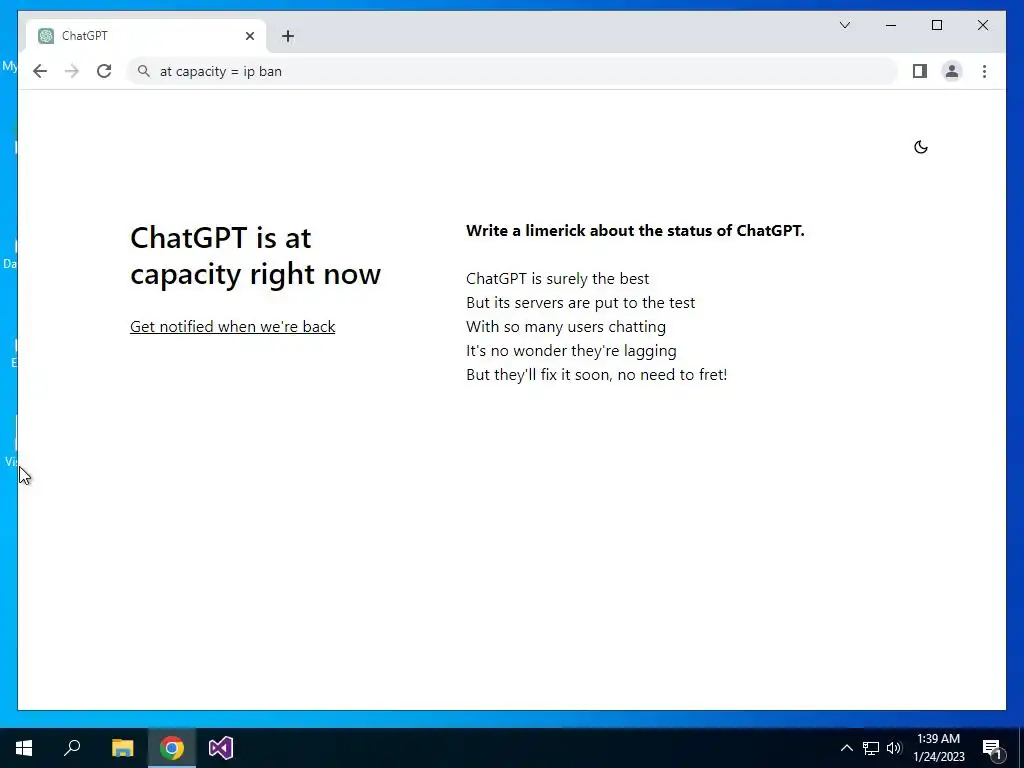
Task: Click the Chrome taskbar icon
Action: pyautogui.click(x=172, y=748)
